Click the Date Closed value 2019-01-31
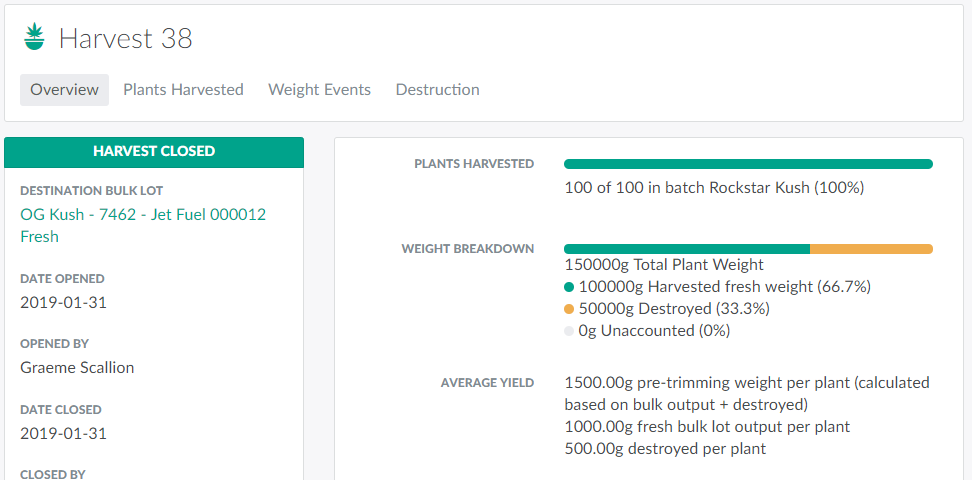 (63, 433)
